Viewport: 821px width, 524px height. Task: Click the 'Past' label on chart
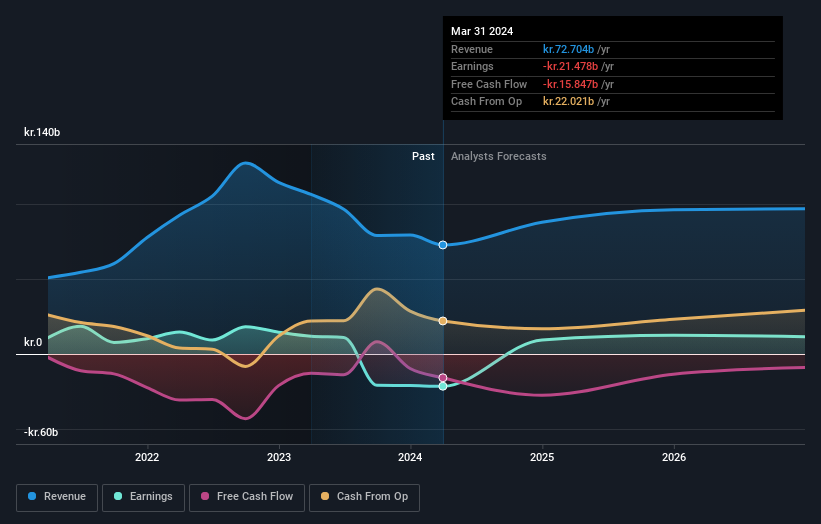point(423,156)
